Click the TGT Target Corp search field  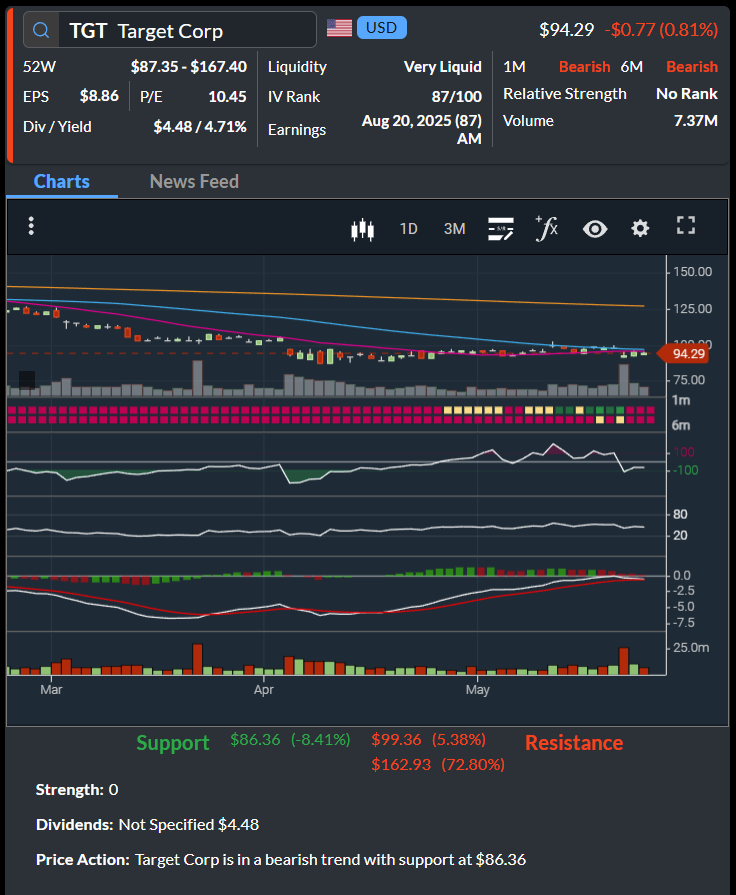coord(170,30)
